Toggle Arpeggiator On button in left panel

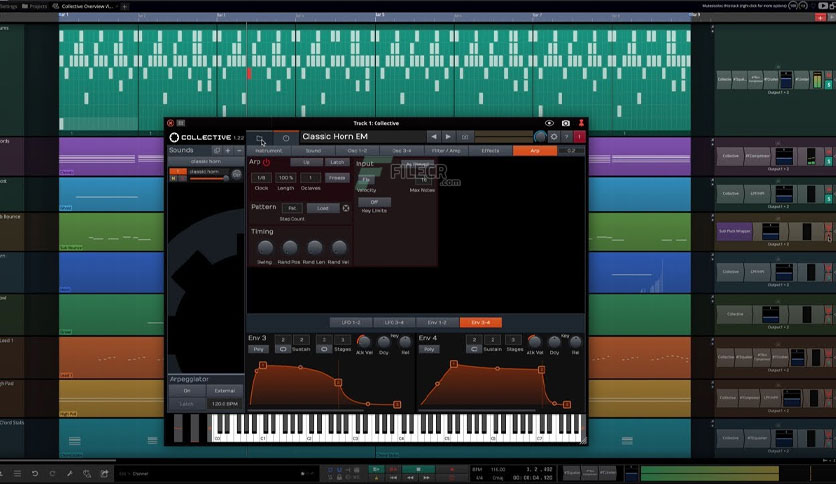(187, 391)
